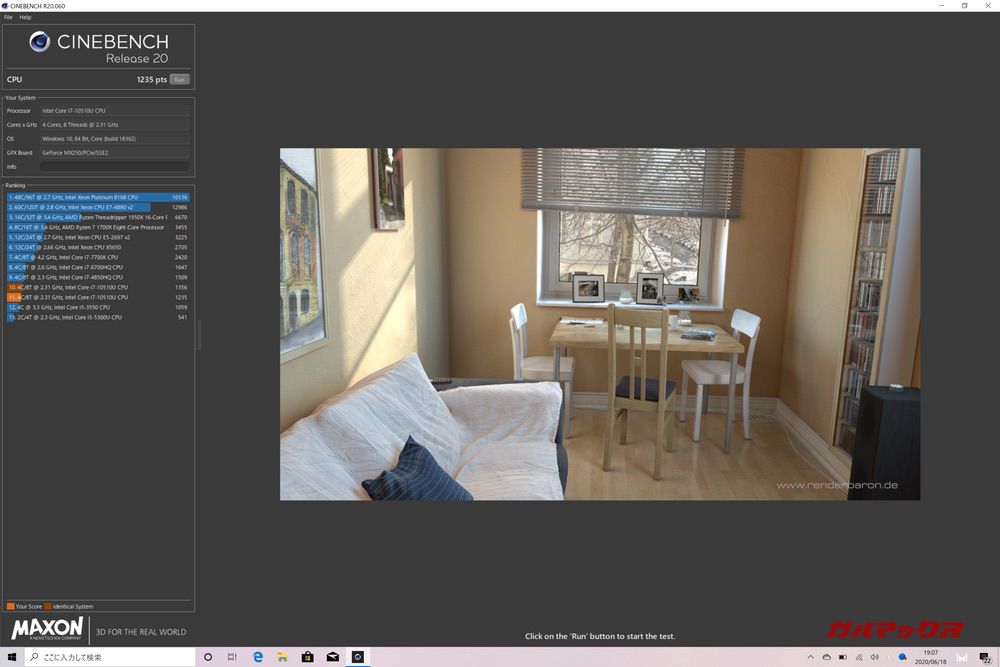Open Cortana from the taskbar
The width and height of the screenshot is (1000, 667).
208,657
